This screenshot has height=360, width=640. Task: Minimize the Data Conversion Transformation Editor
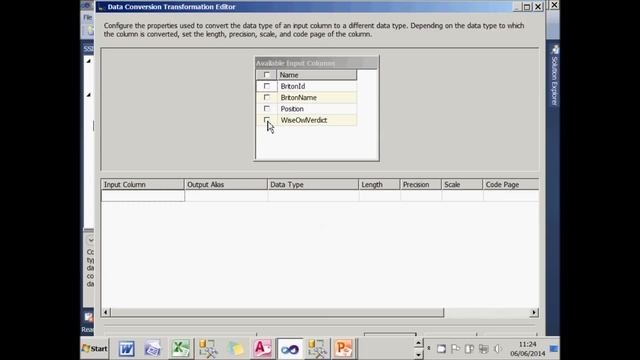click(517, 7)
